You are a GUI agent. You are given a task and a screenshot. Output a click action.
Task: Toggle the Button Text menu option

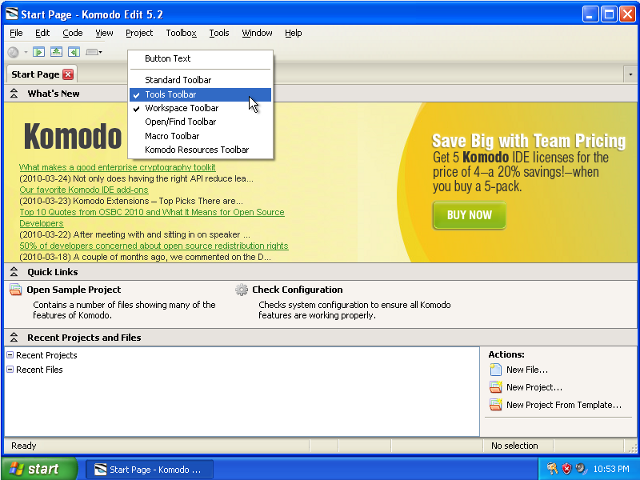pyautogui.click(x=200, y=59)
